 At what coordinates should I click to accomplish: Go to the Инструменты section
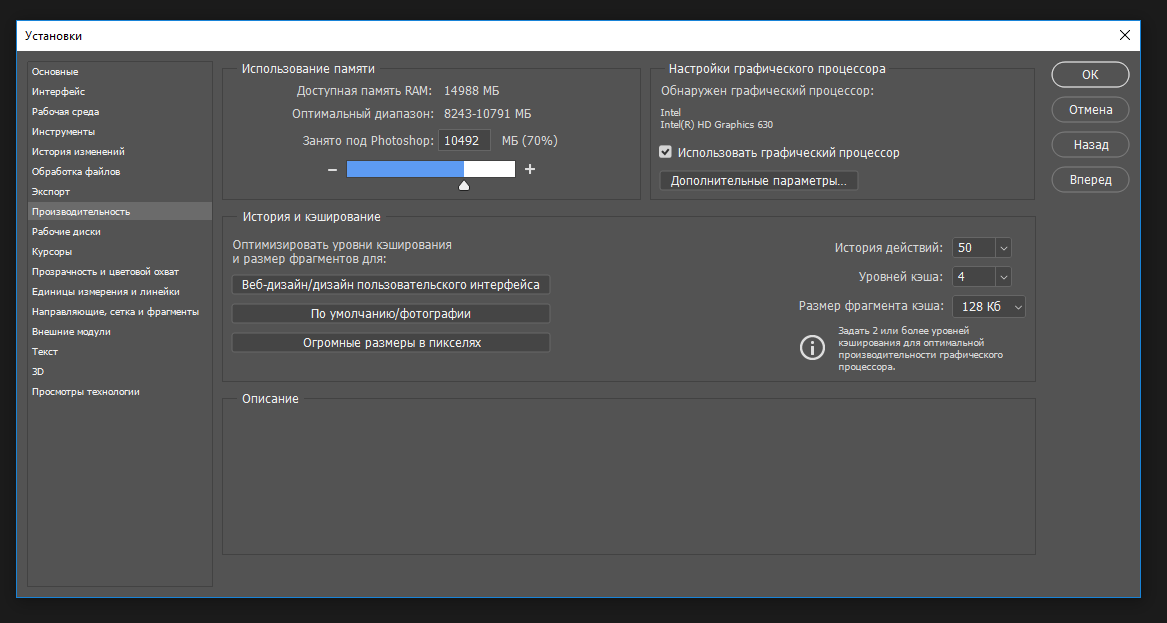click(x=120, y=132)
